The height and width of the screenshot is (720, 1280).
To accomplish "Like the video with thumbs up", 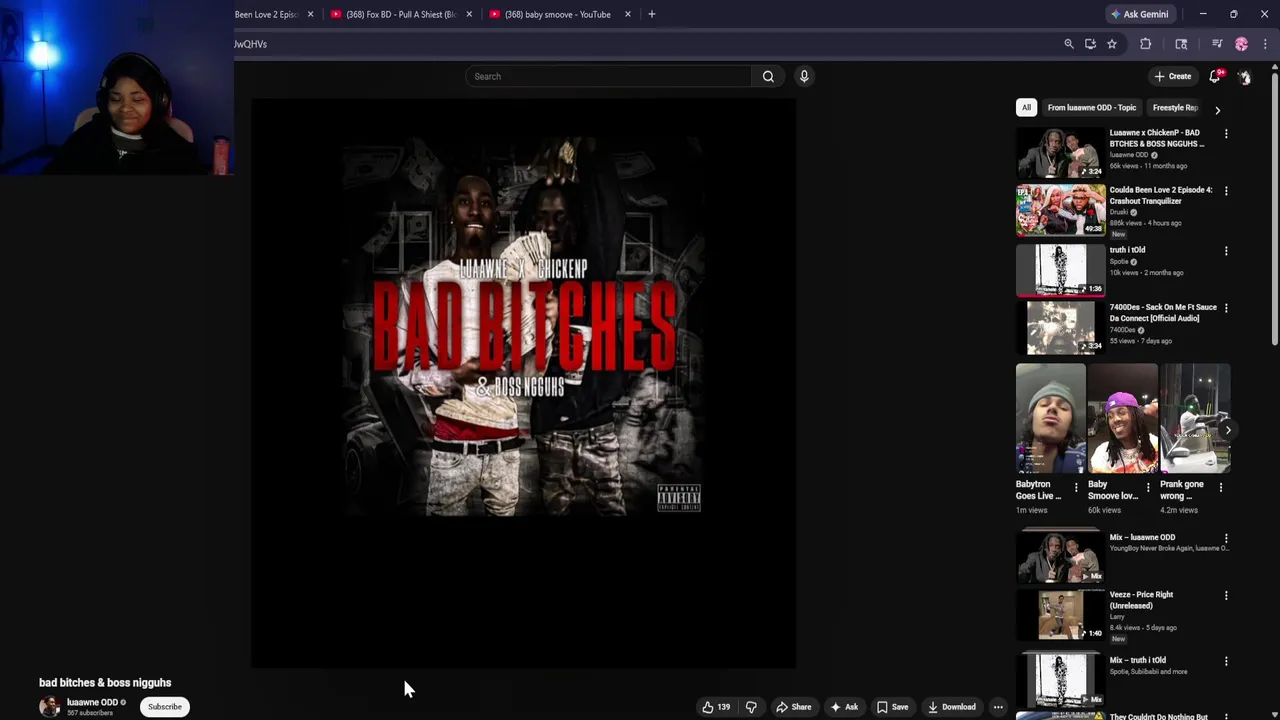I will click(x=716, y=707).
